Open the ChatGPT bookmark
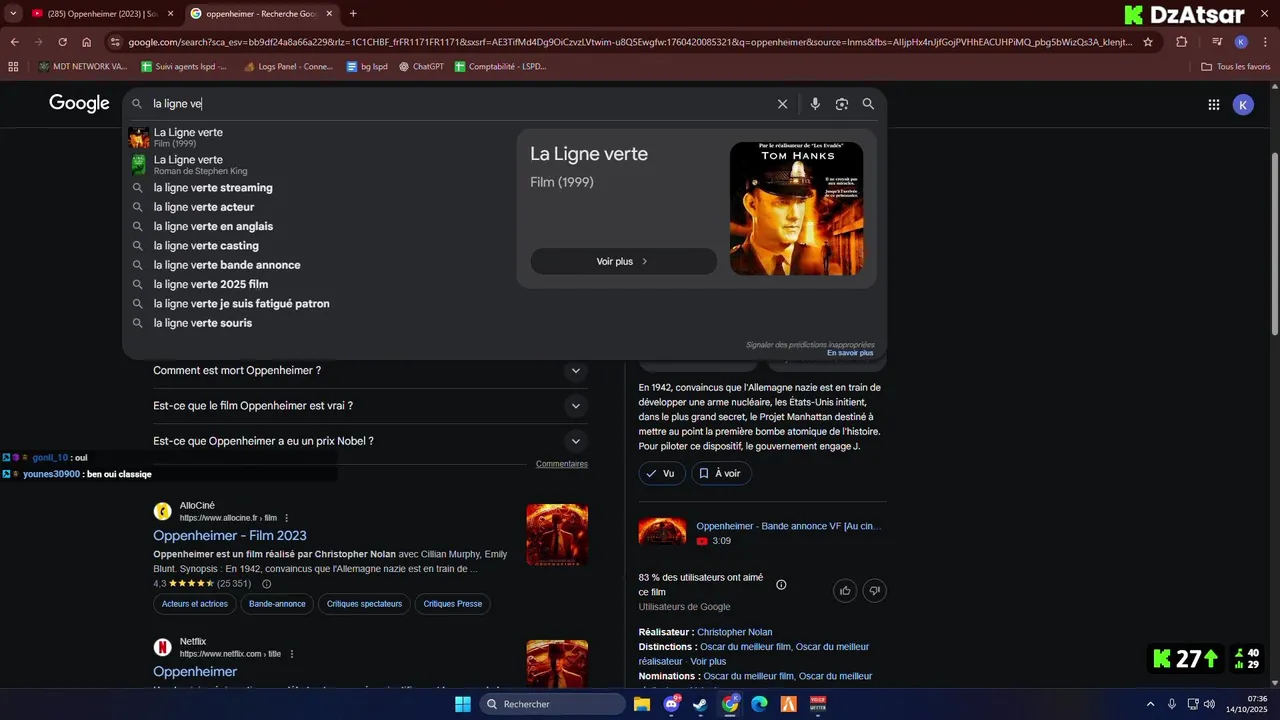The image size is (1280, 720). [421, 67]
